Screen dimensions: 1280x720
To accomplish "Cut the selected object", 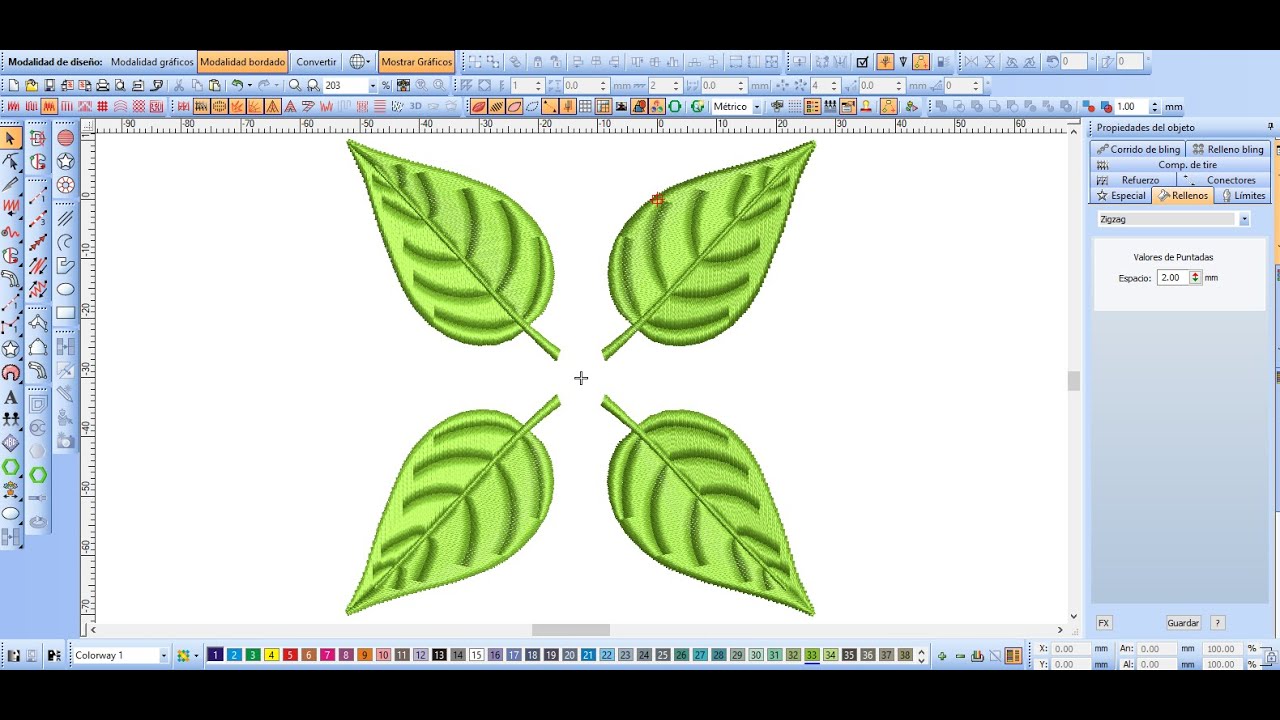I will pyautogui.click(x=179, y=86).
